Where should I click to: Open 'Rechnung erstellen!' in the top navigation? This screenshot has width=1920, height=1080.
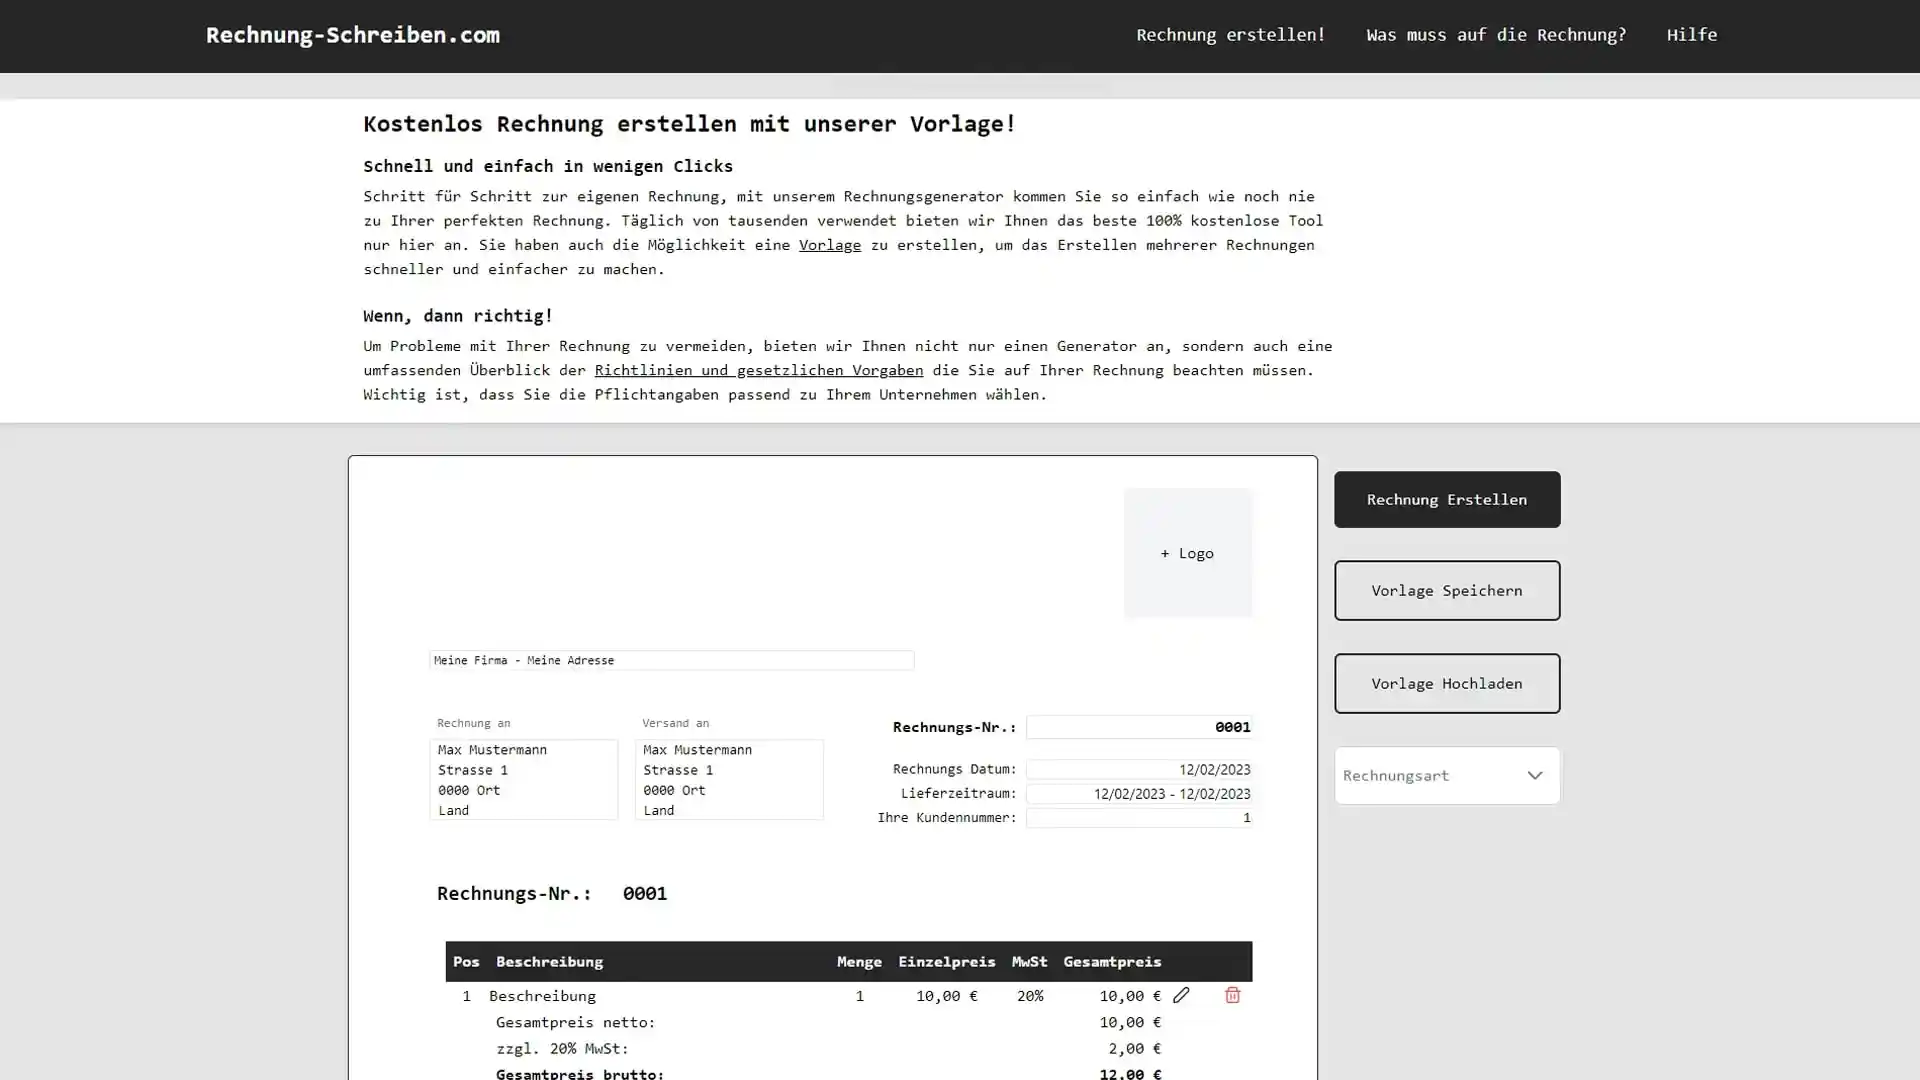1230,35
